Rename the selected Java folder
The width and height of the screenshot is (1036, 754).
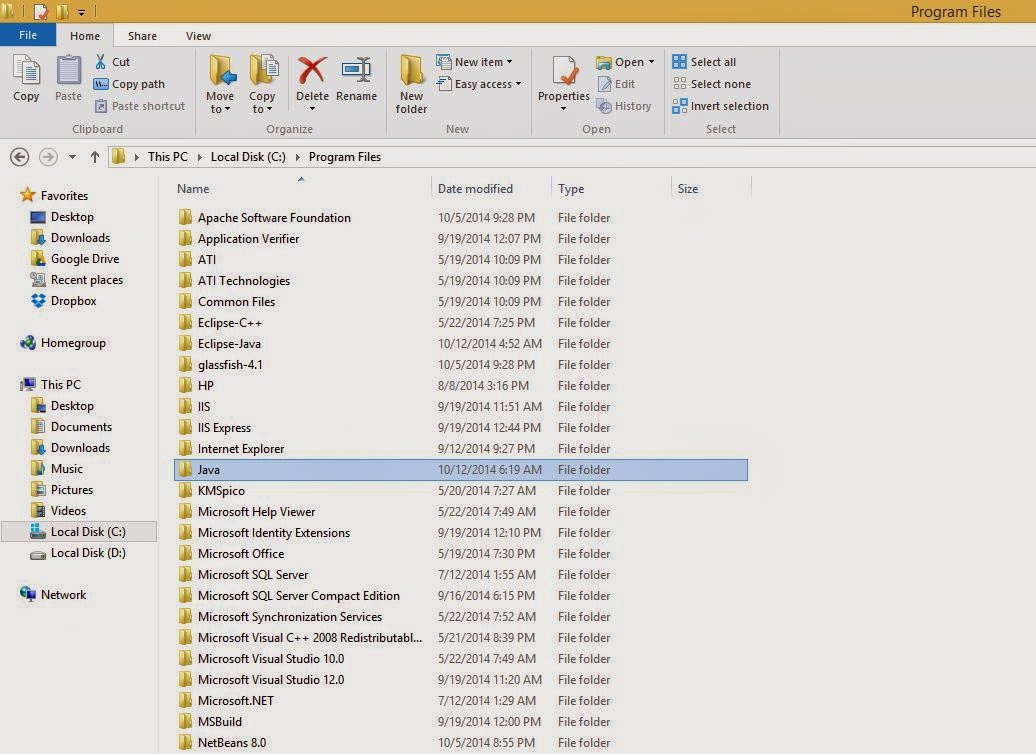[x=356, y=79]
